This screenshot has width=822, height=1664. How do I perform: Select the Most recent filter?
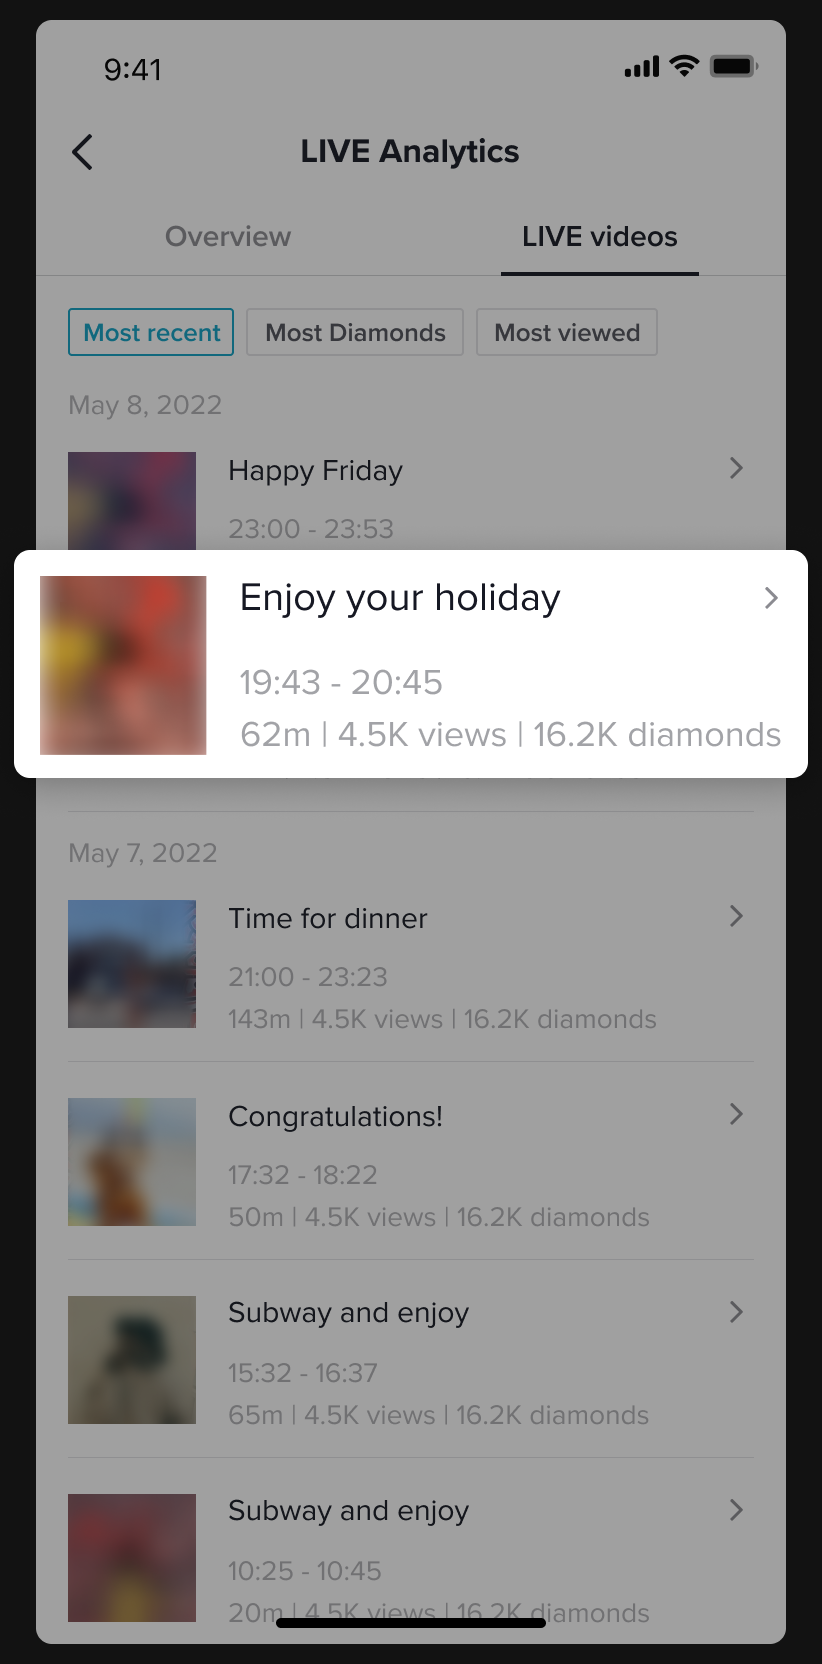(x=151, y=332)
